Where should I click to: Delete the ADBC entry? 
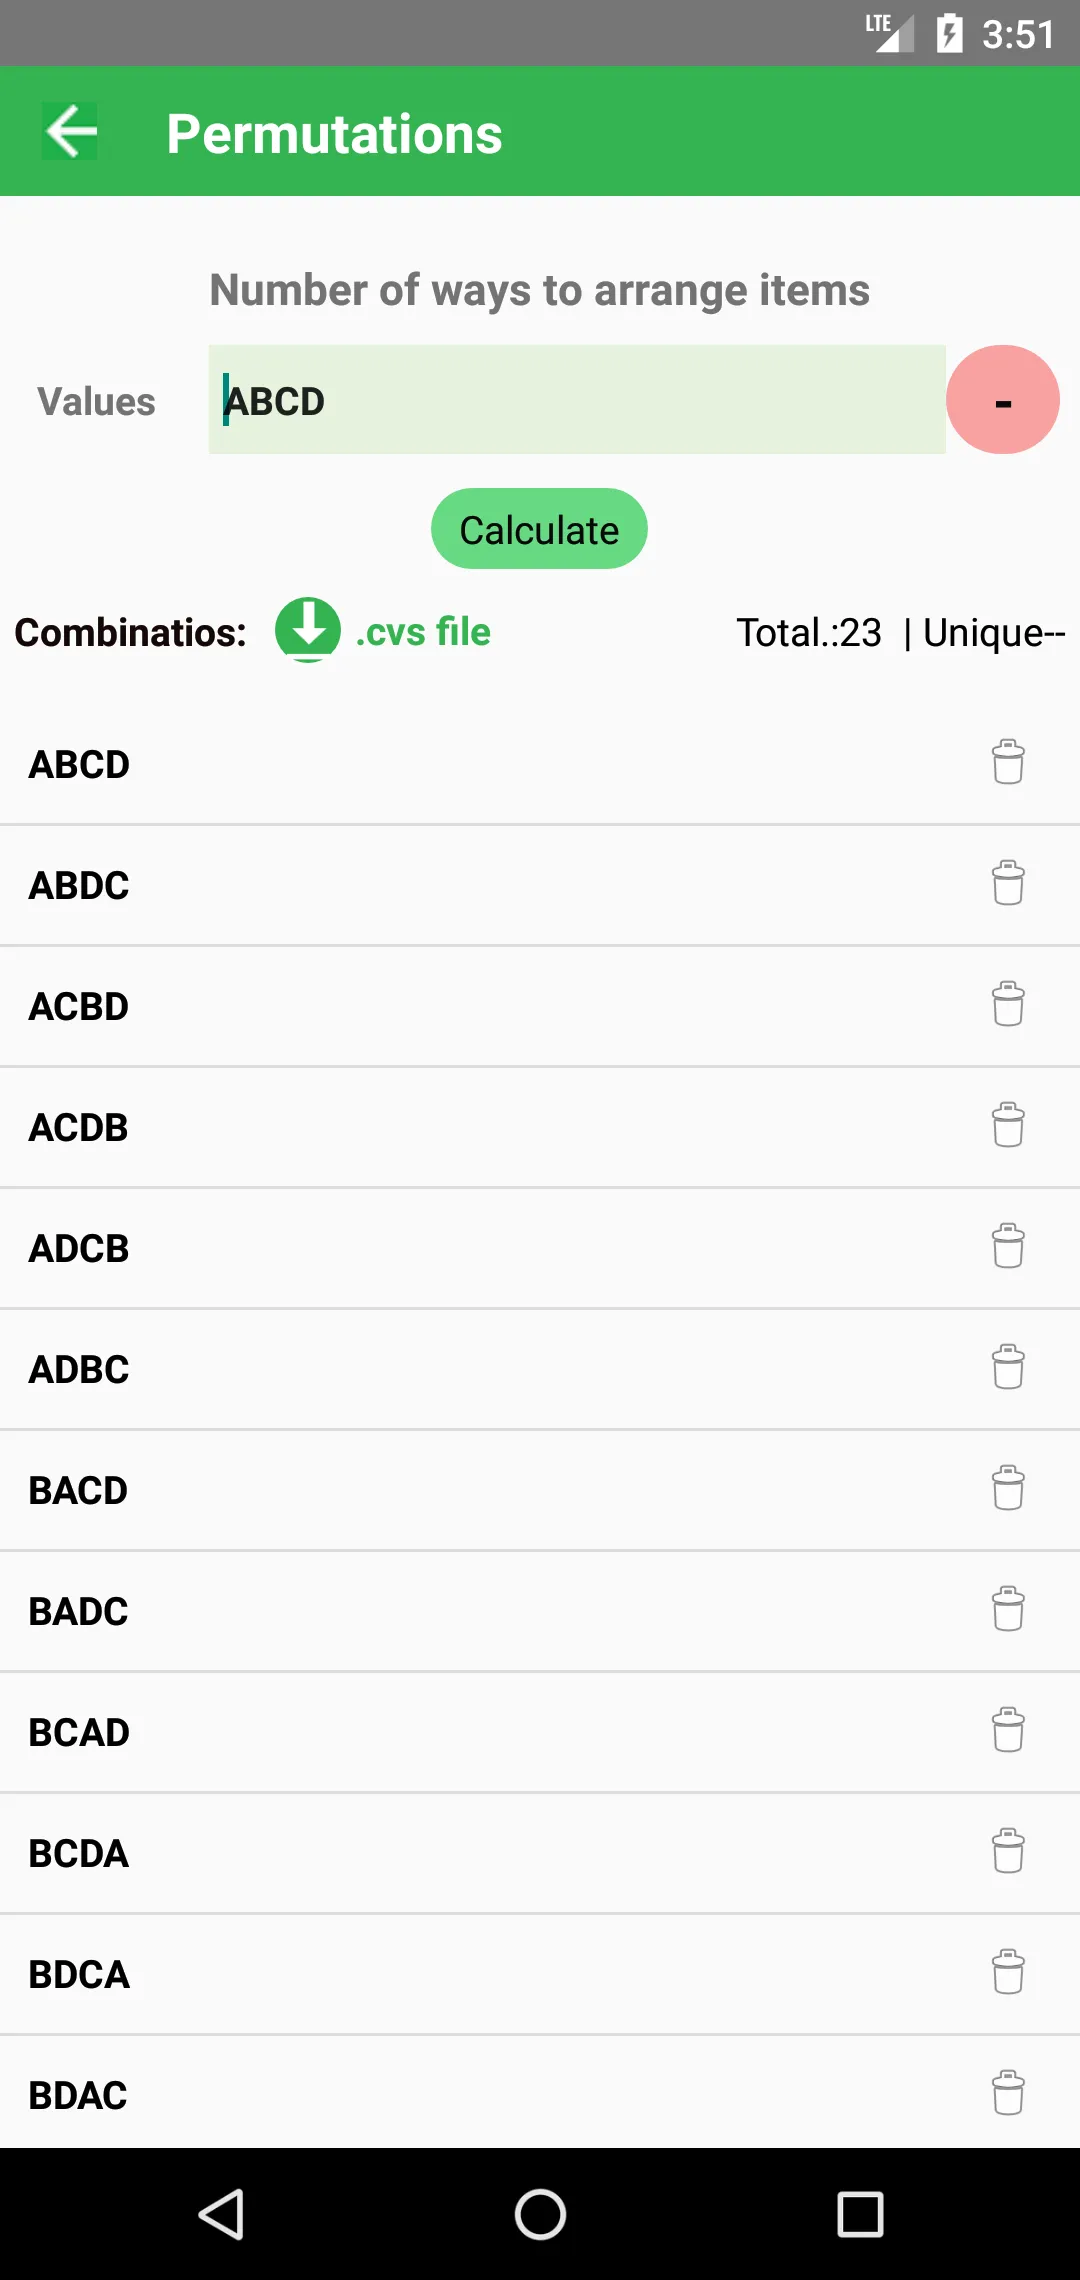pos(1008,1367)
